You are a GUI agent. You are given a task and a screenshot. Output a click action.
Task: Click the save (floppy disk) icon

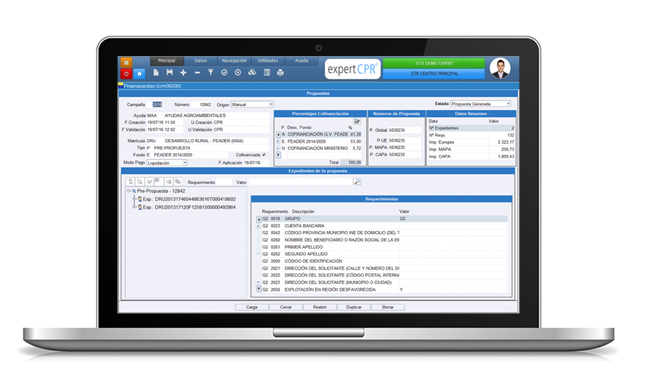[170, 73]
